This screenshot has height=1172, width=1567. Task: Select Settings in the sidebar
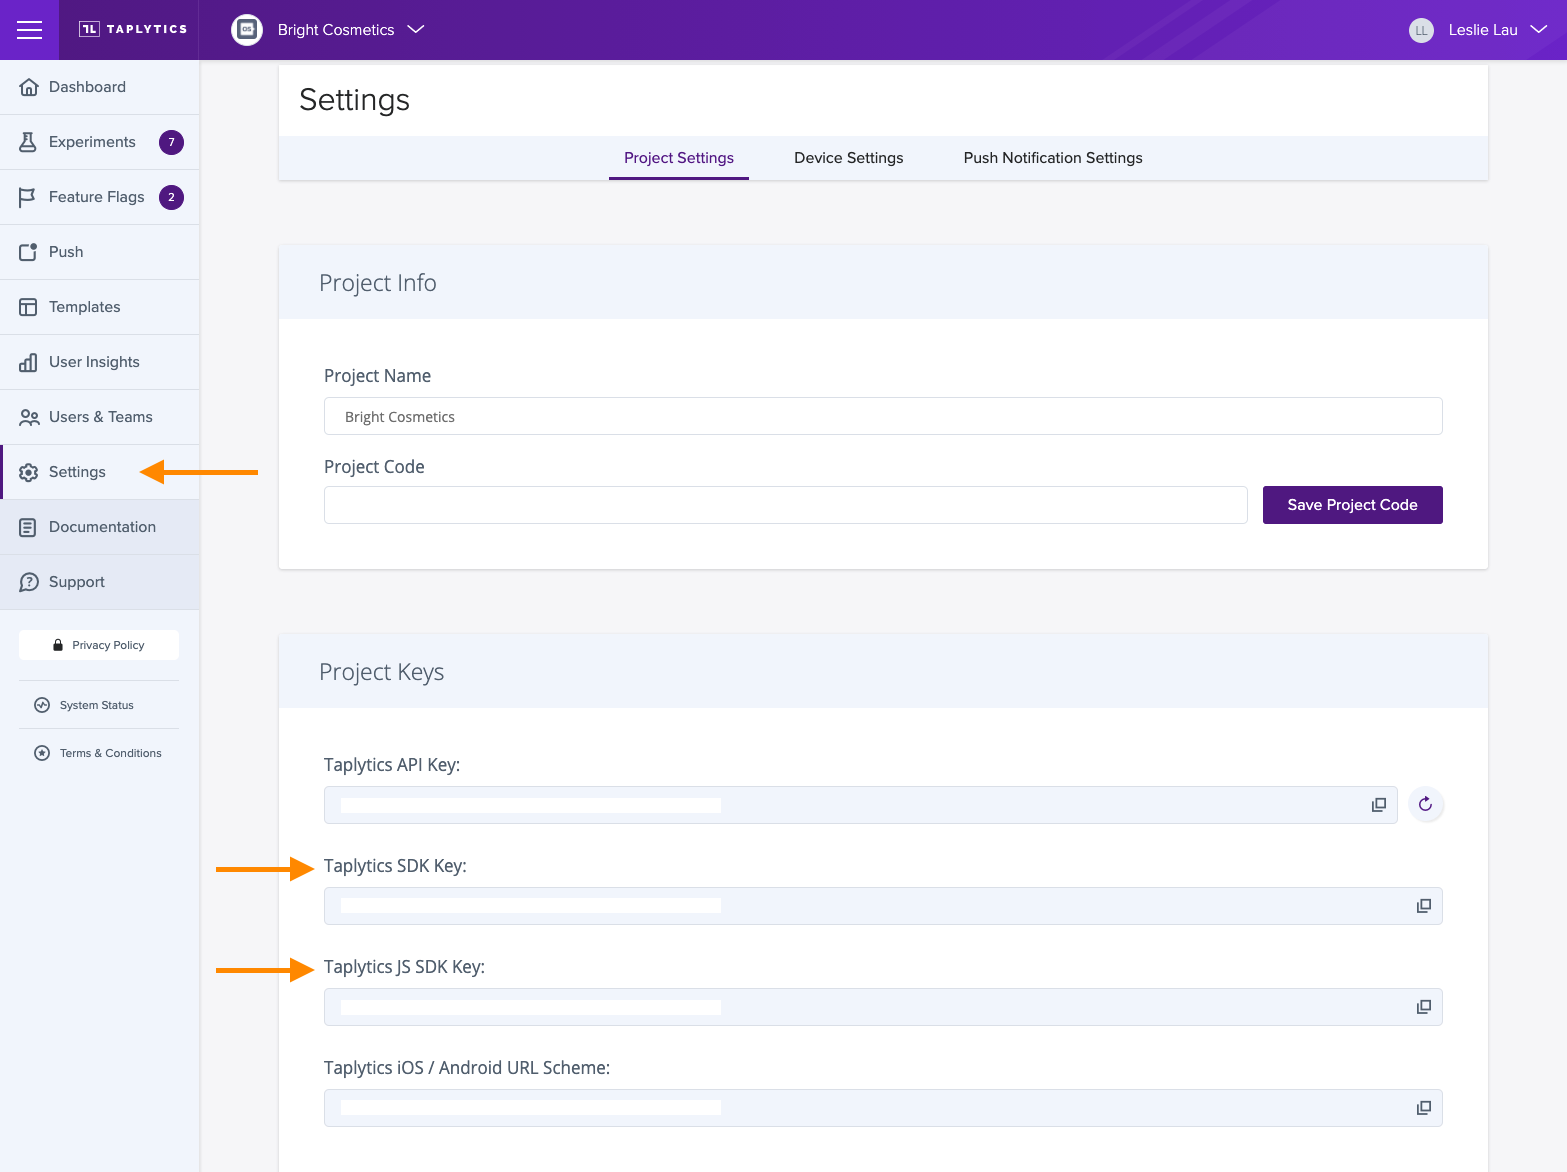(100, 472)
